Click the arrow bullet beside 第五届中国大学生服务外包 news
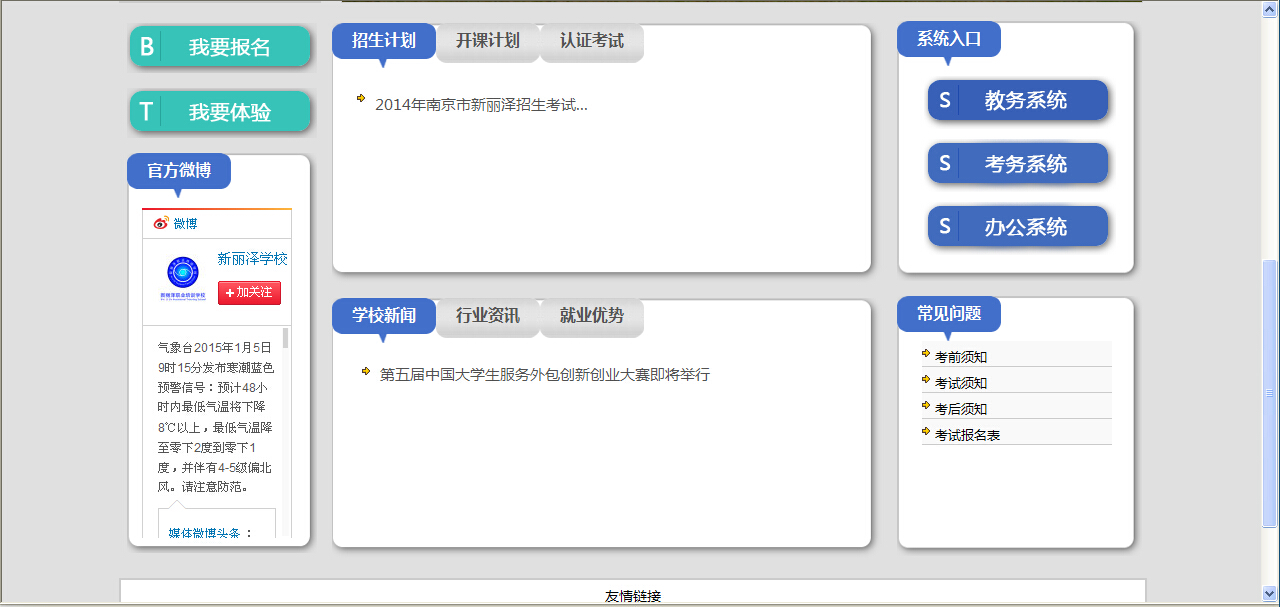This screenshot has height=607, width=1280. click(366, 372)
